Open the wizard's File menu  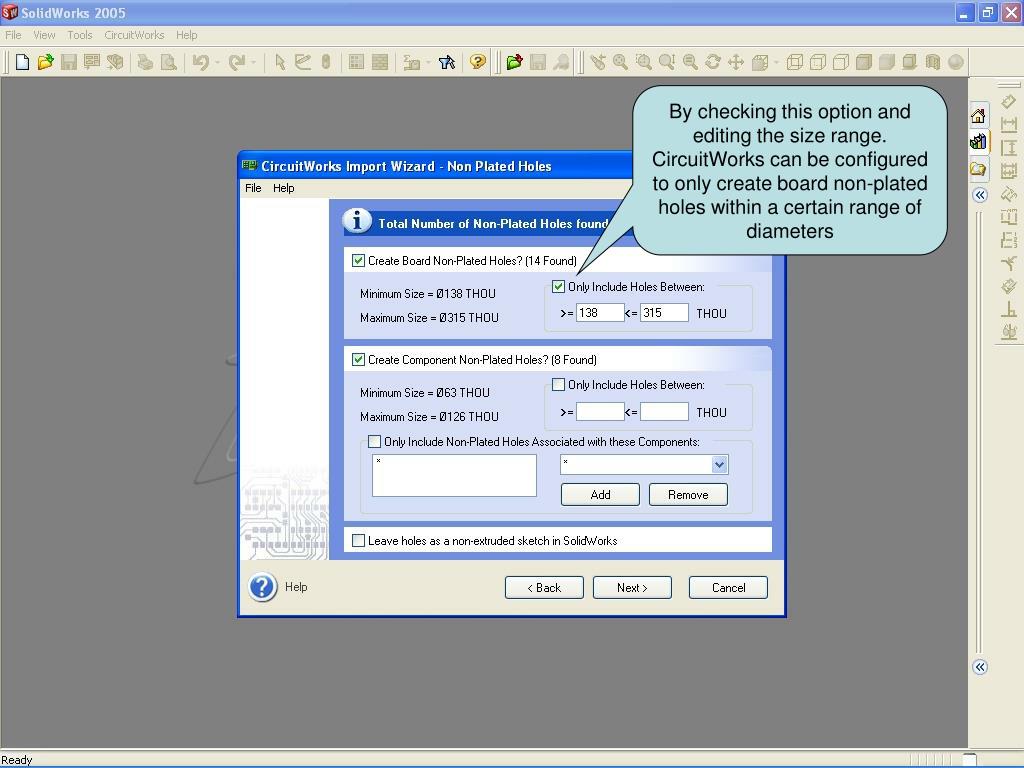tap(253, 187)
